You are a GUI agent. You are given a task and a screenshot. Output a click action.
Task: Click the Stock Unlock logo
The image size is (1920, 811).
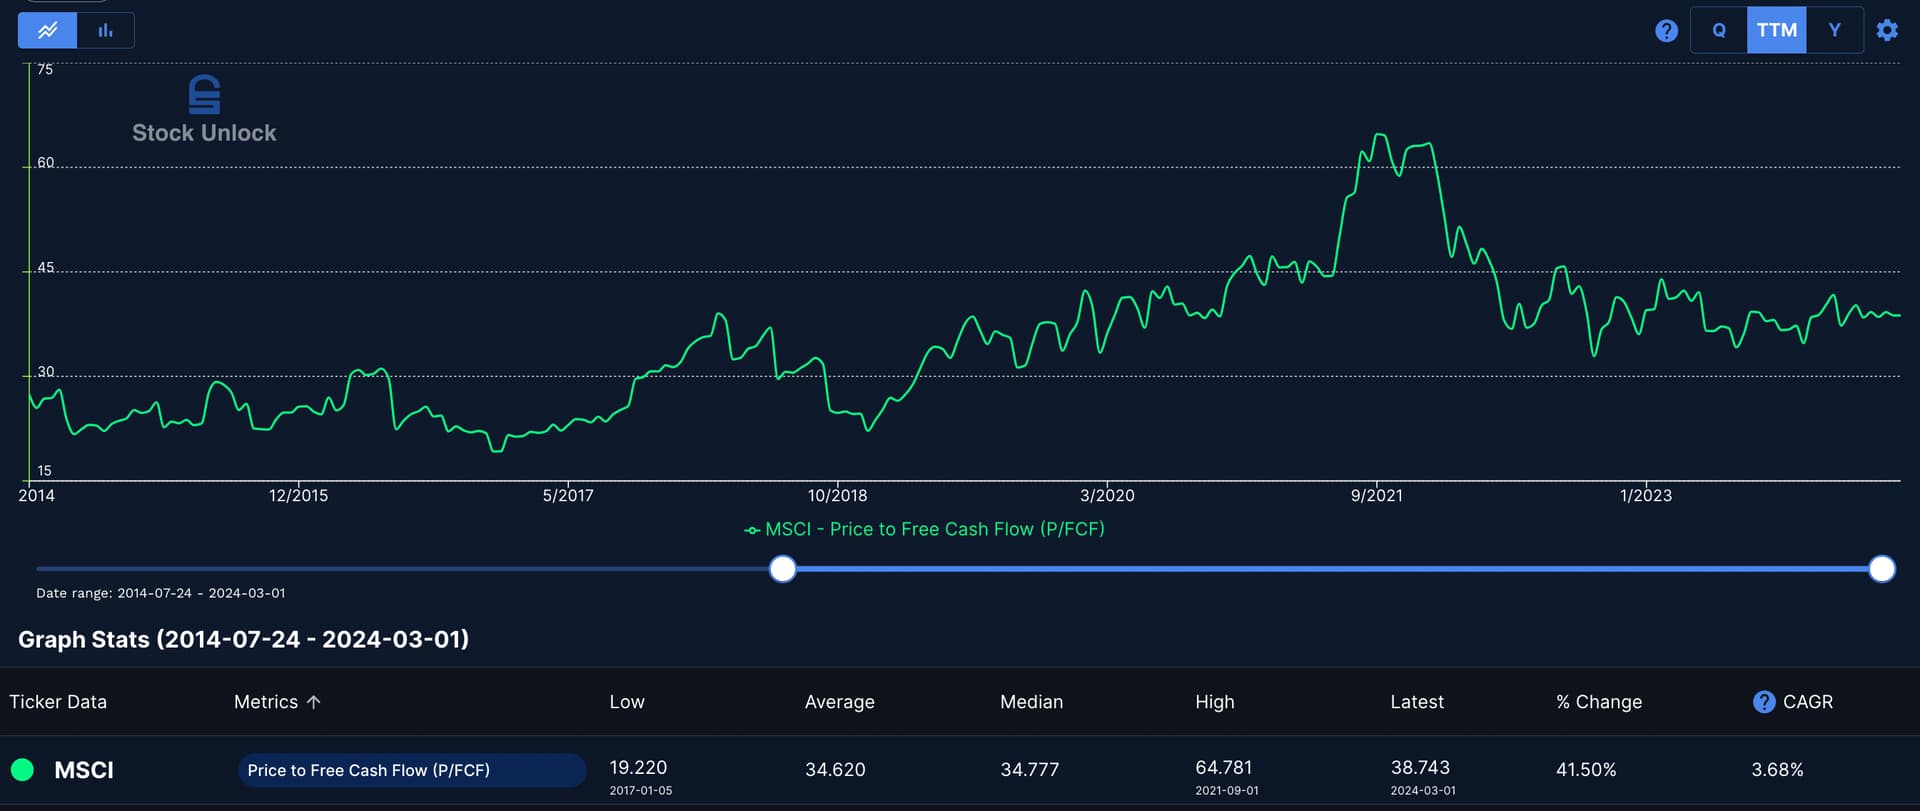(204, 110)
